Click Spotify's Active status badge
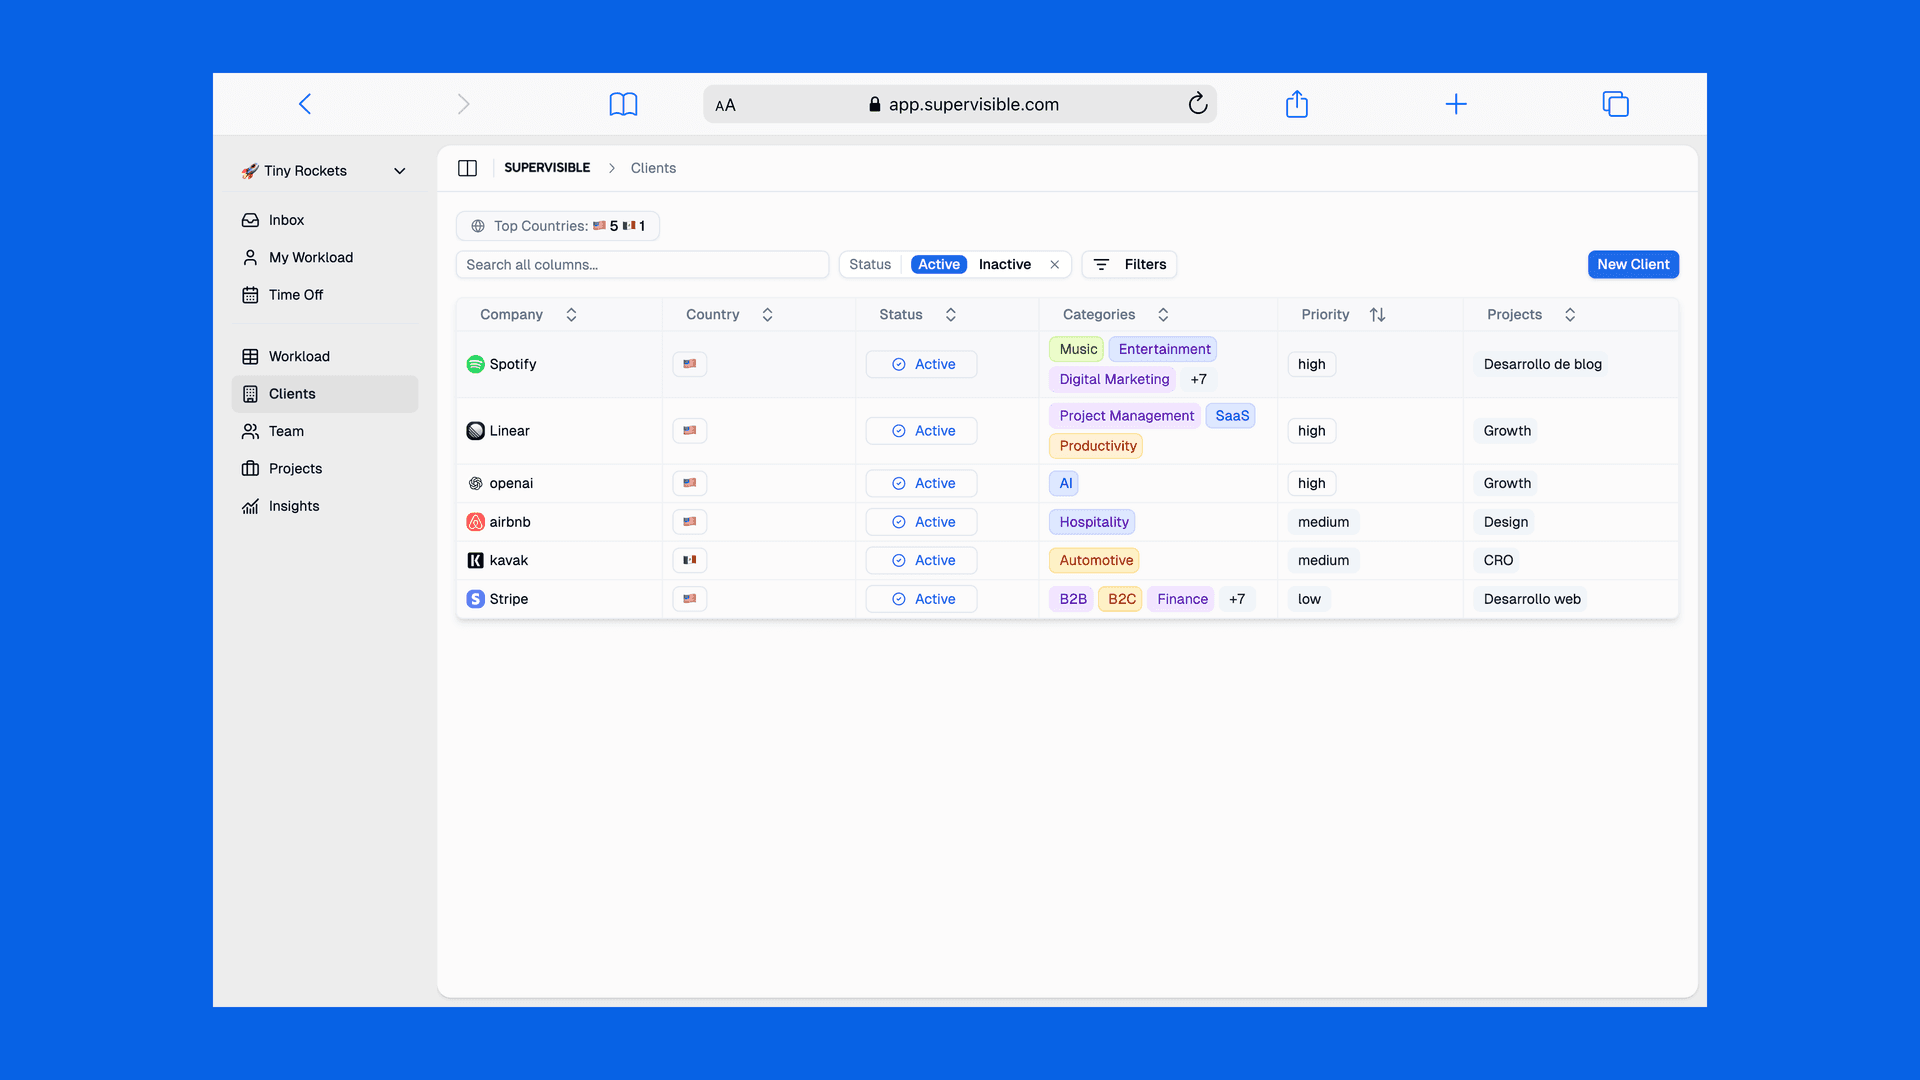1920x1080 pixels. 921,364
